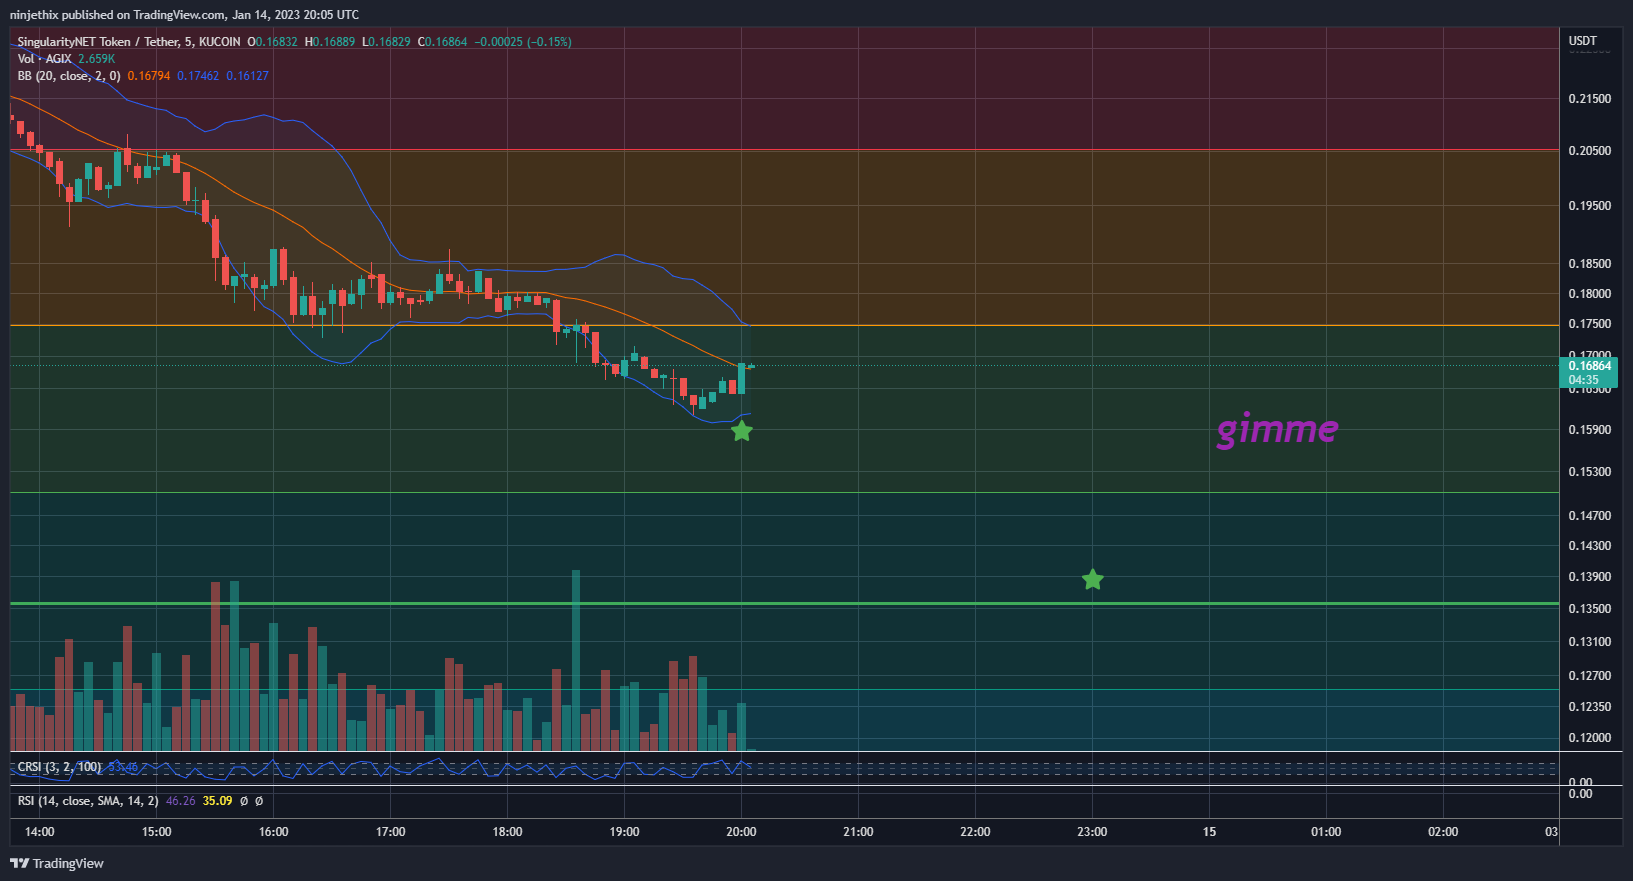Select the purple 'gimme' text annotation

1277,429
